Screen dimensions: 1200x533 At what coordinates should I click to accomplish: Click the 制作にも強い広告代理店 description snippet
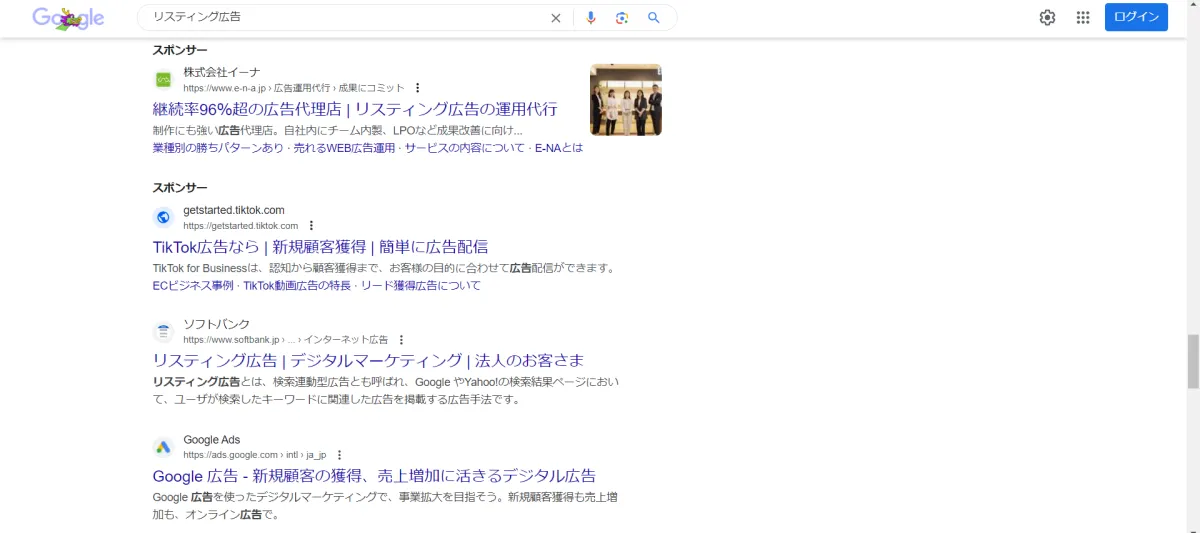(337, 131)
